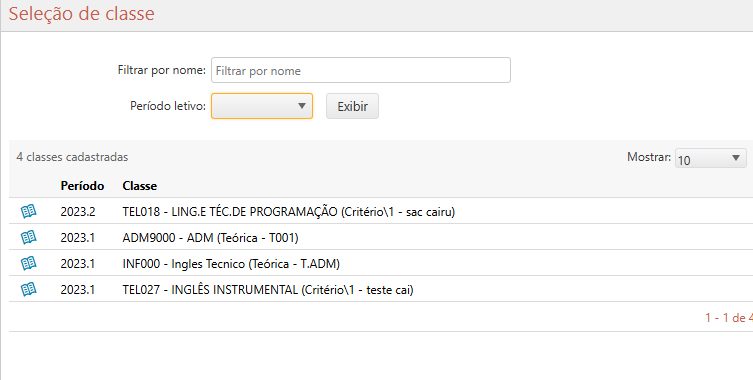Click the Seleção de classe heading
753x380 pixels.
coord(82,13)
